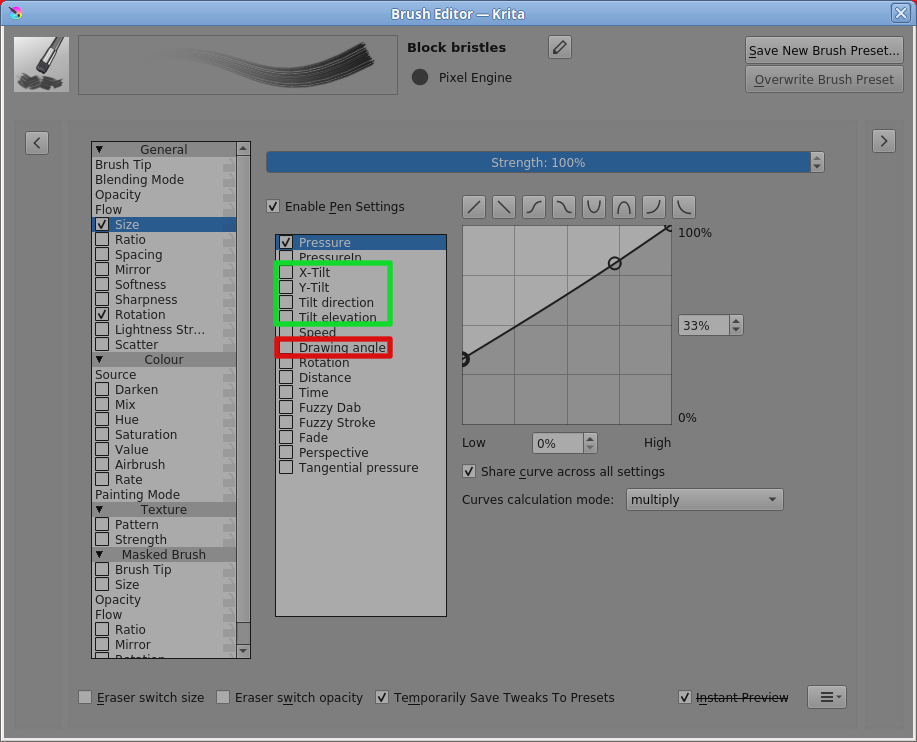This screenshot has width=917, height=742.
Task: Open the hamburger options menu button
Action: pos(827,697)
